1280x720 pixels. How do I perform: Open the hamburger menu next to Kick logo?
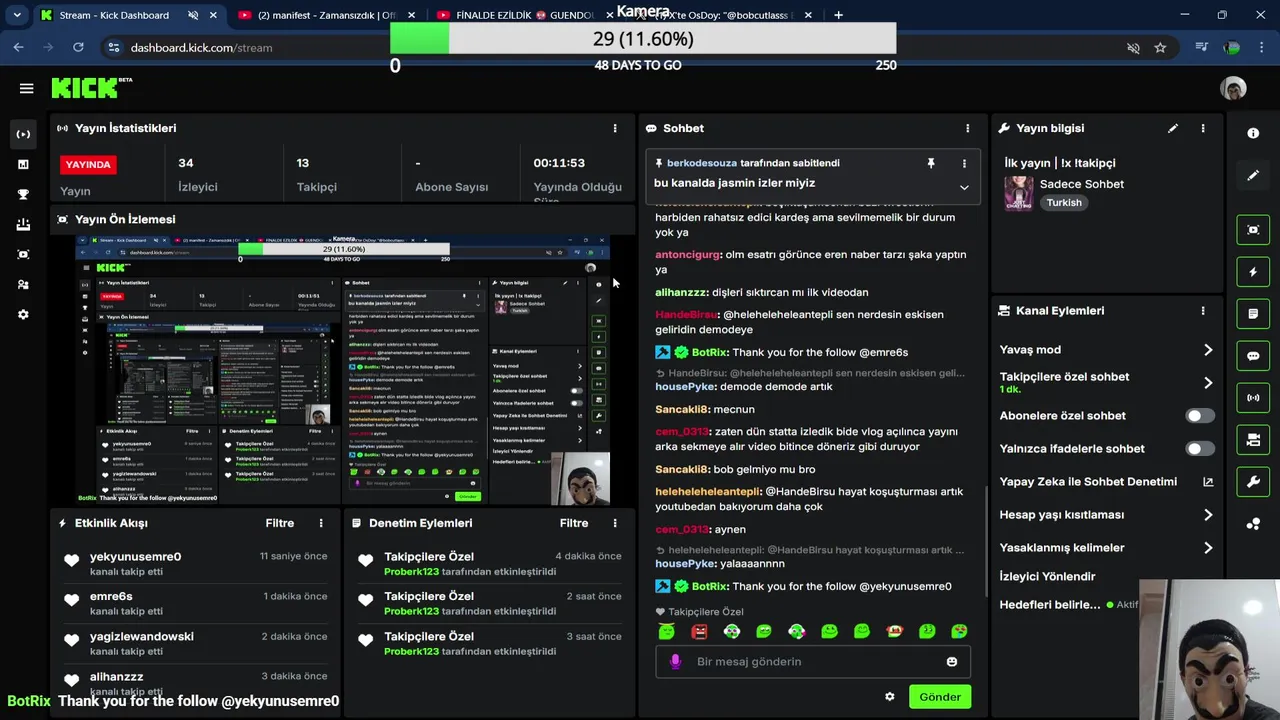tap(27, 88)
